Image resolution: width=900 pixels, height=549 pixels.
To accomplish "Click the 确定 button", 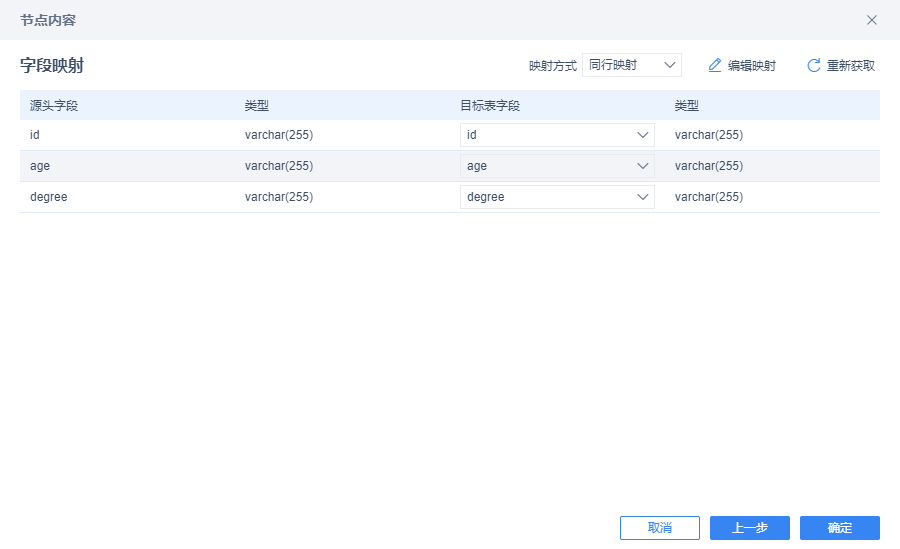I will pyautogui.click(x=840, y=528).
